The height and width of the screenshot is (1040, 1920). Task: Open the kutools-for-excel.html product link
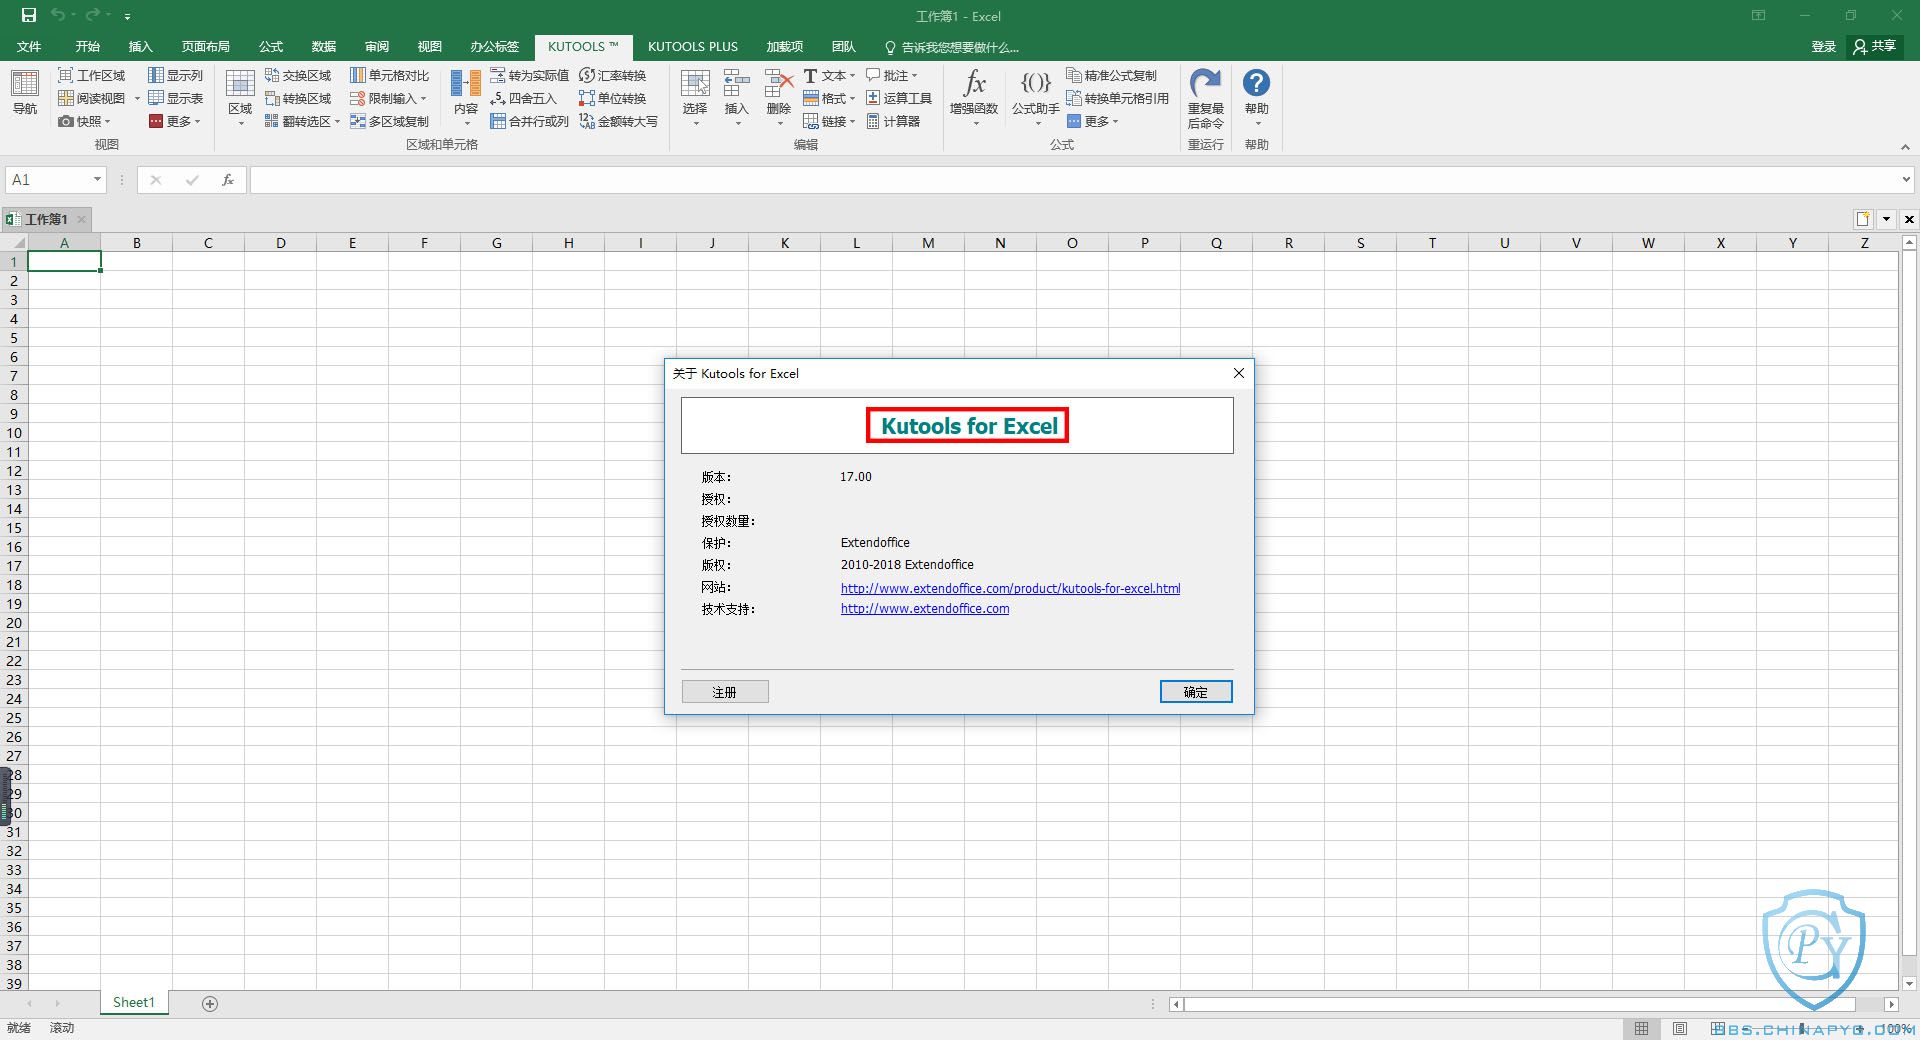(x=1010, y=588)
